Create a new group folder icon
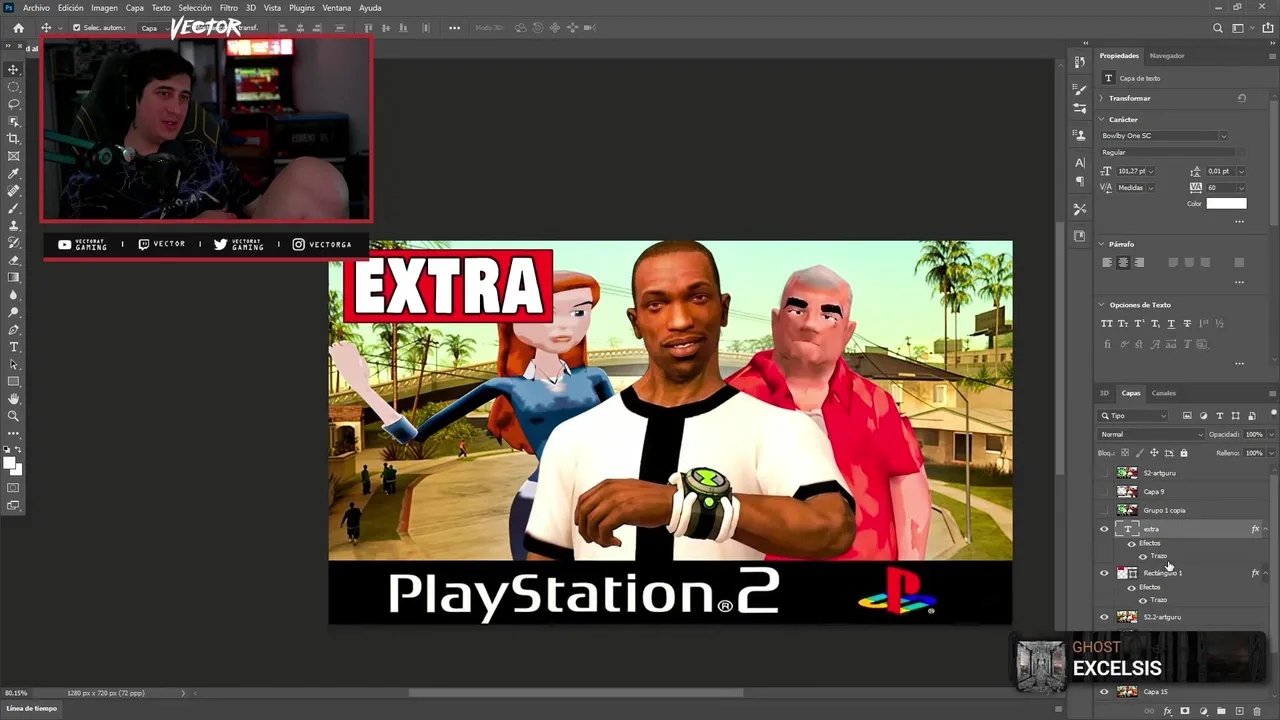 [1221, 711]
